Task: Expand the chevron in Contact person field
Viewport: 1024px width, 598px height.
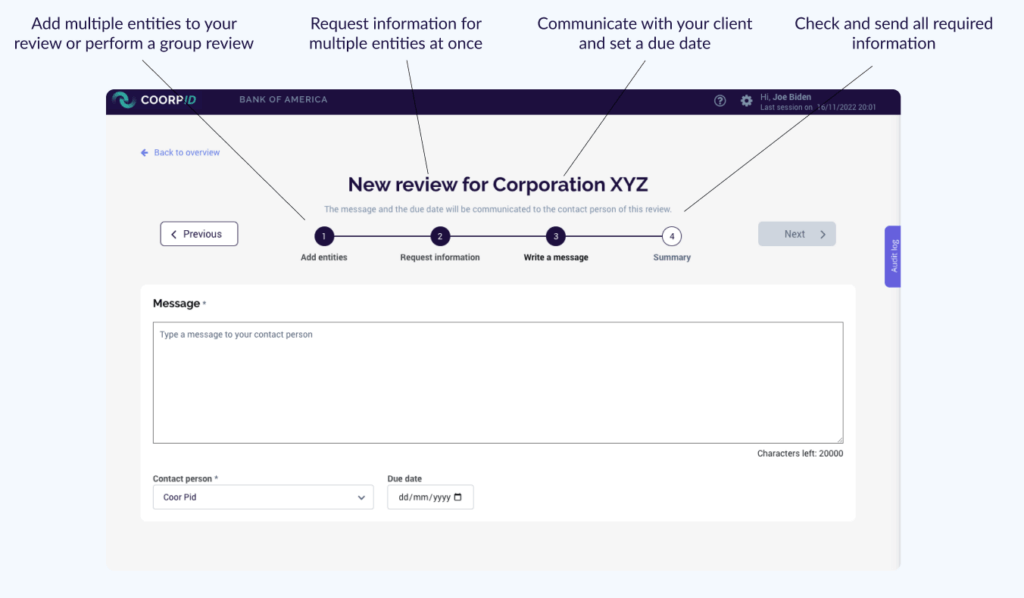Action: (361, 497)
